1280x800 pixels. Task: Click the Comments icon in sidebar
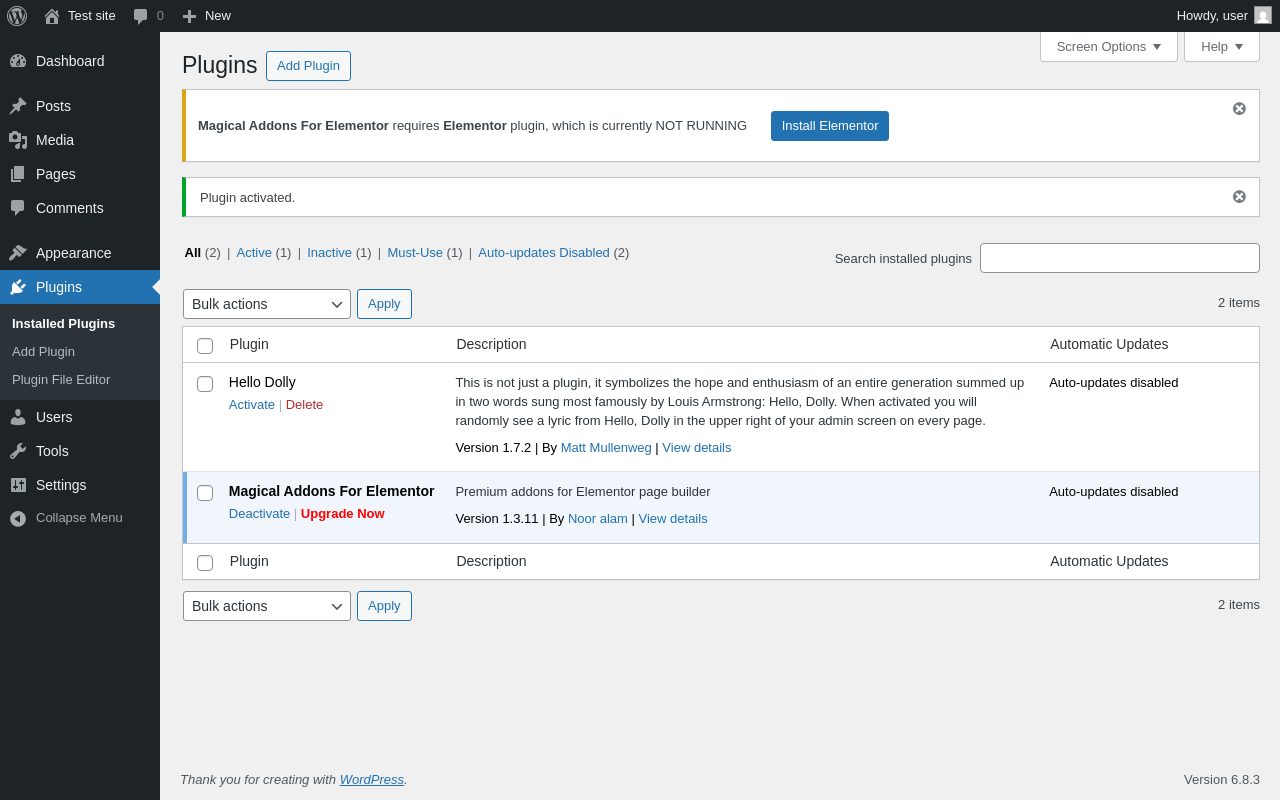tap(18, 208)
